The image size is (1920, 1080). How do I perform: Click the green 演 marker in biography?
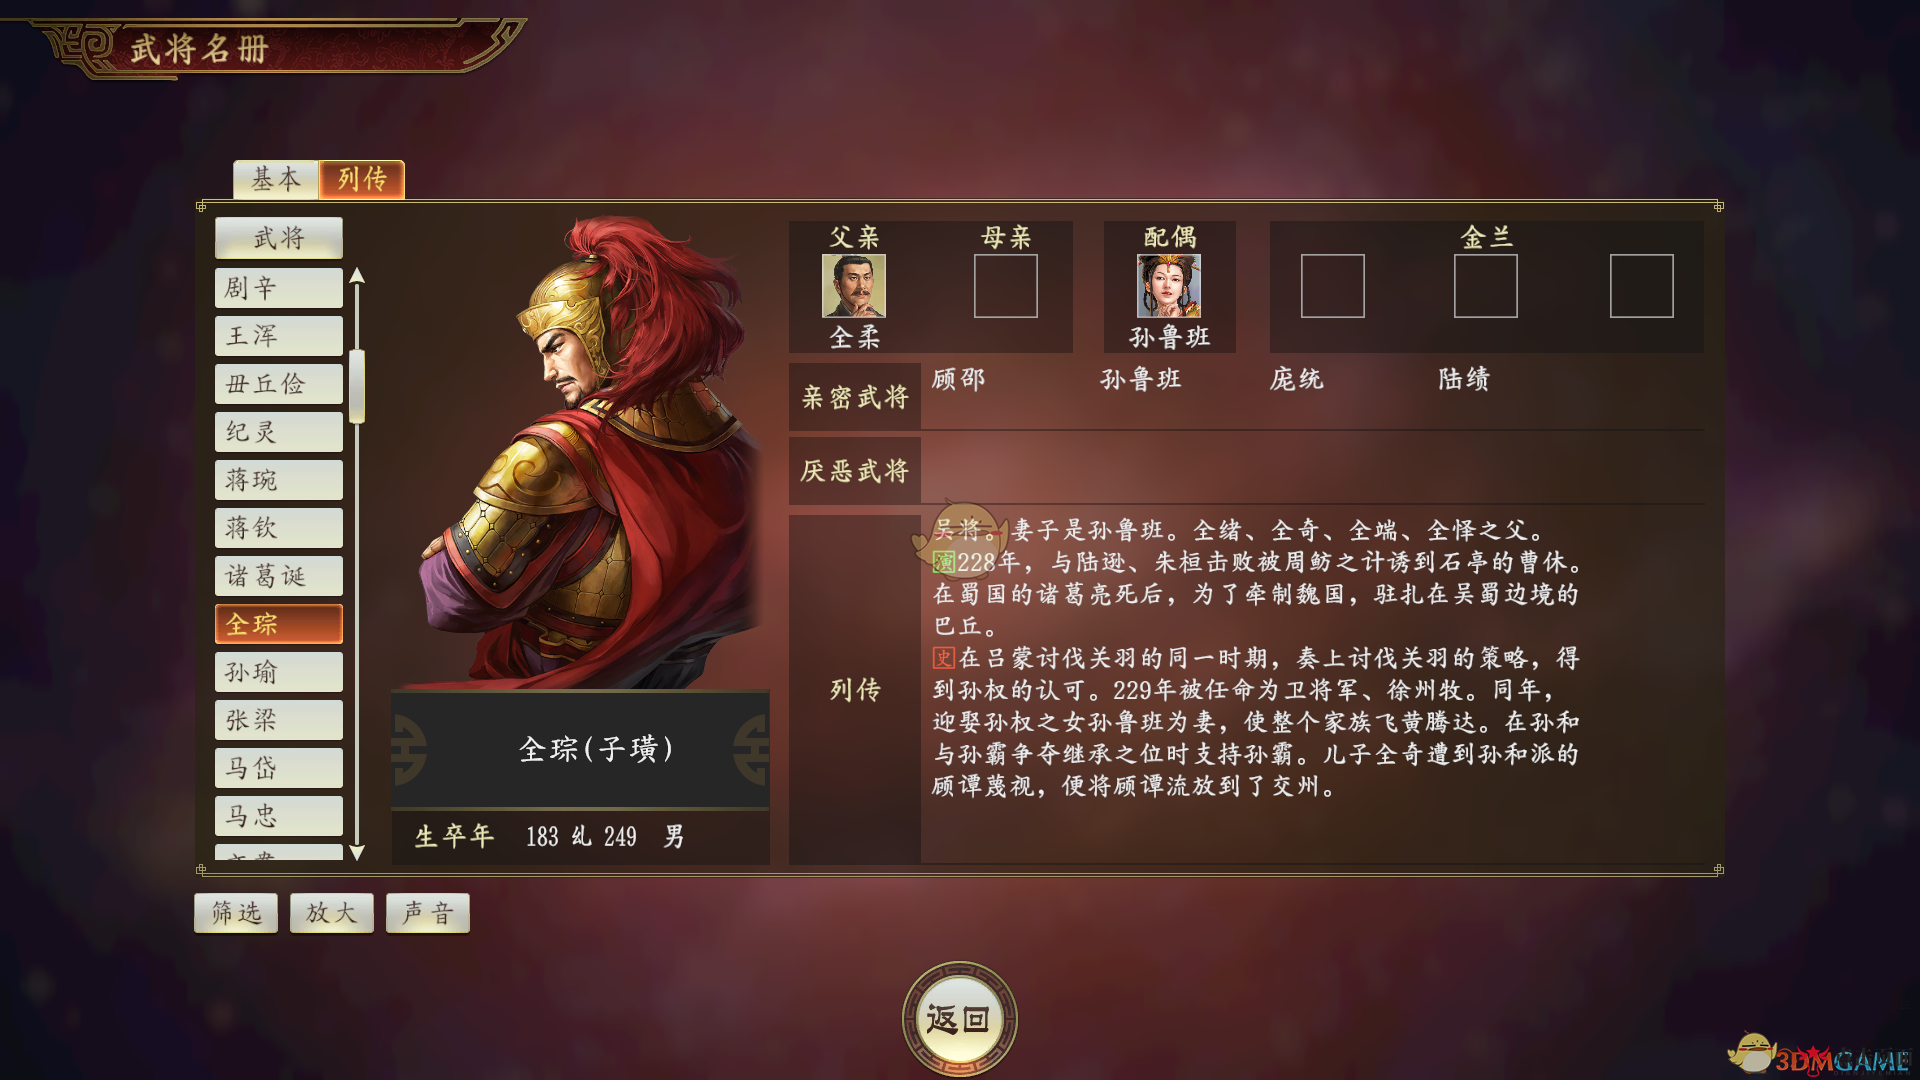[x=943, y=562]
